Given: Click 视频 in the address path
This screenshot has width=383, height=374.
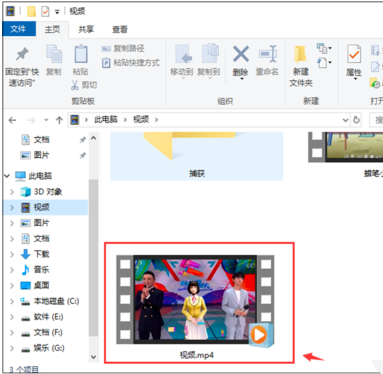Looking at the screenshot, I should tap(141, 120).
